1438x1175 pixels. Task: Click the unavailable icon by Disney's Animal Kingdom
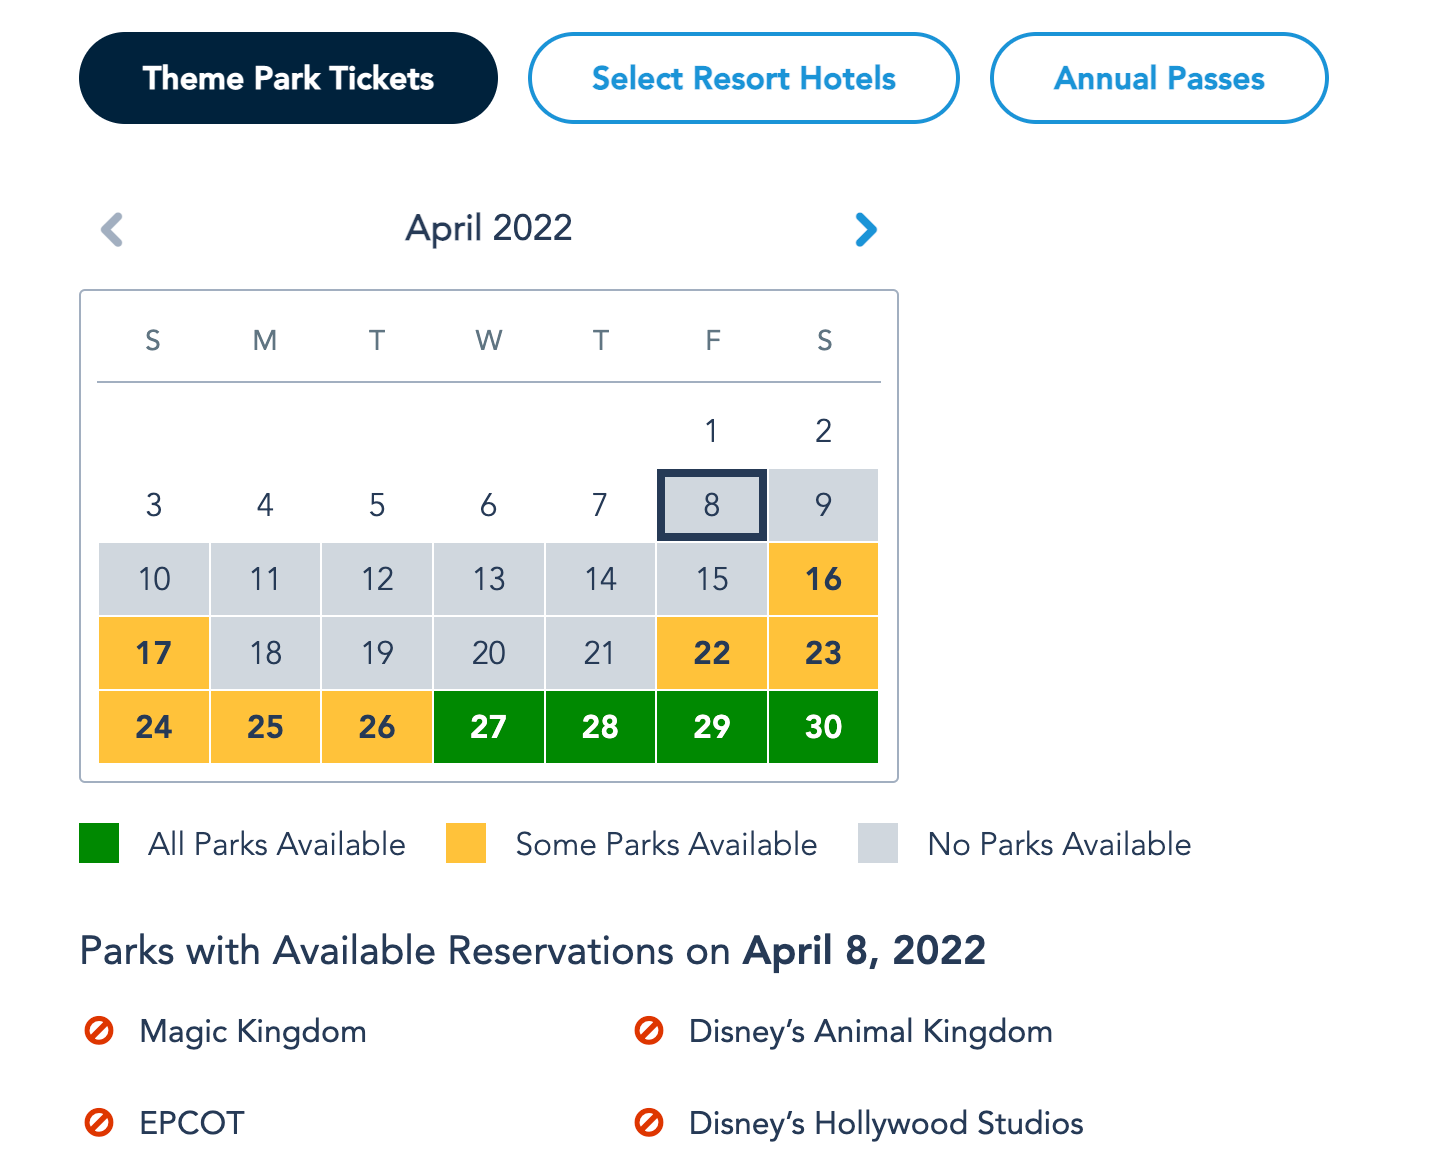point(649,1031)
